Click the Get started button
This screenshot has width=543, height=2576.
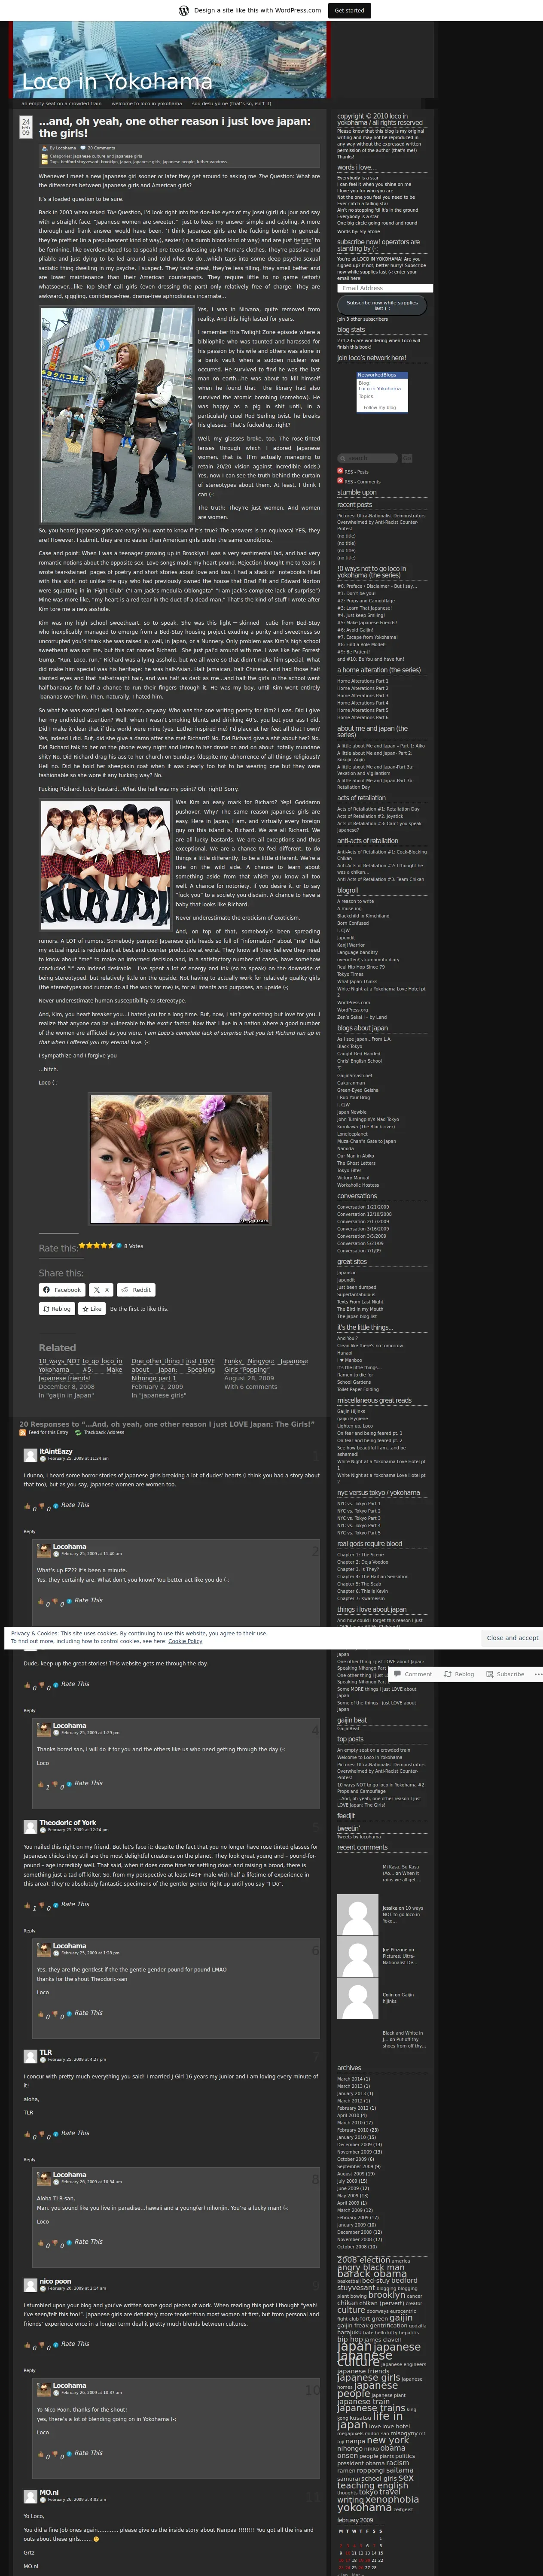click(349, 10)
